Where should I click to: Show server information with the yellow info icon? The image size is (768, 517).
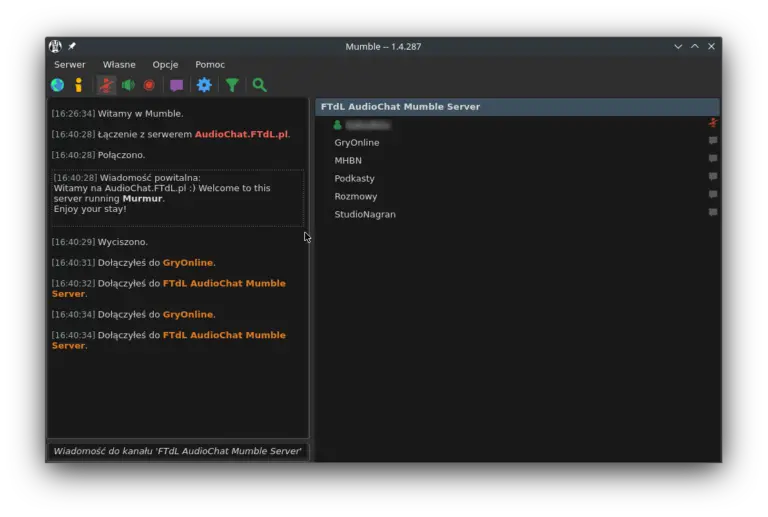[78, 85]
